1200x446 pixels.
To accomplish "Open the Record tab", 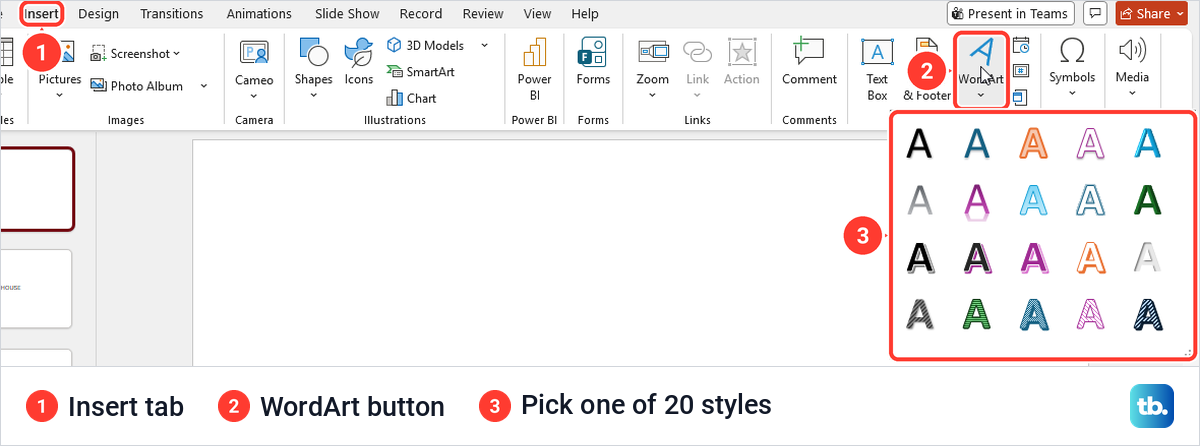I will [421, 14].
